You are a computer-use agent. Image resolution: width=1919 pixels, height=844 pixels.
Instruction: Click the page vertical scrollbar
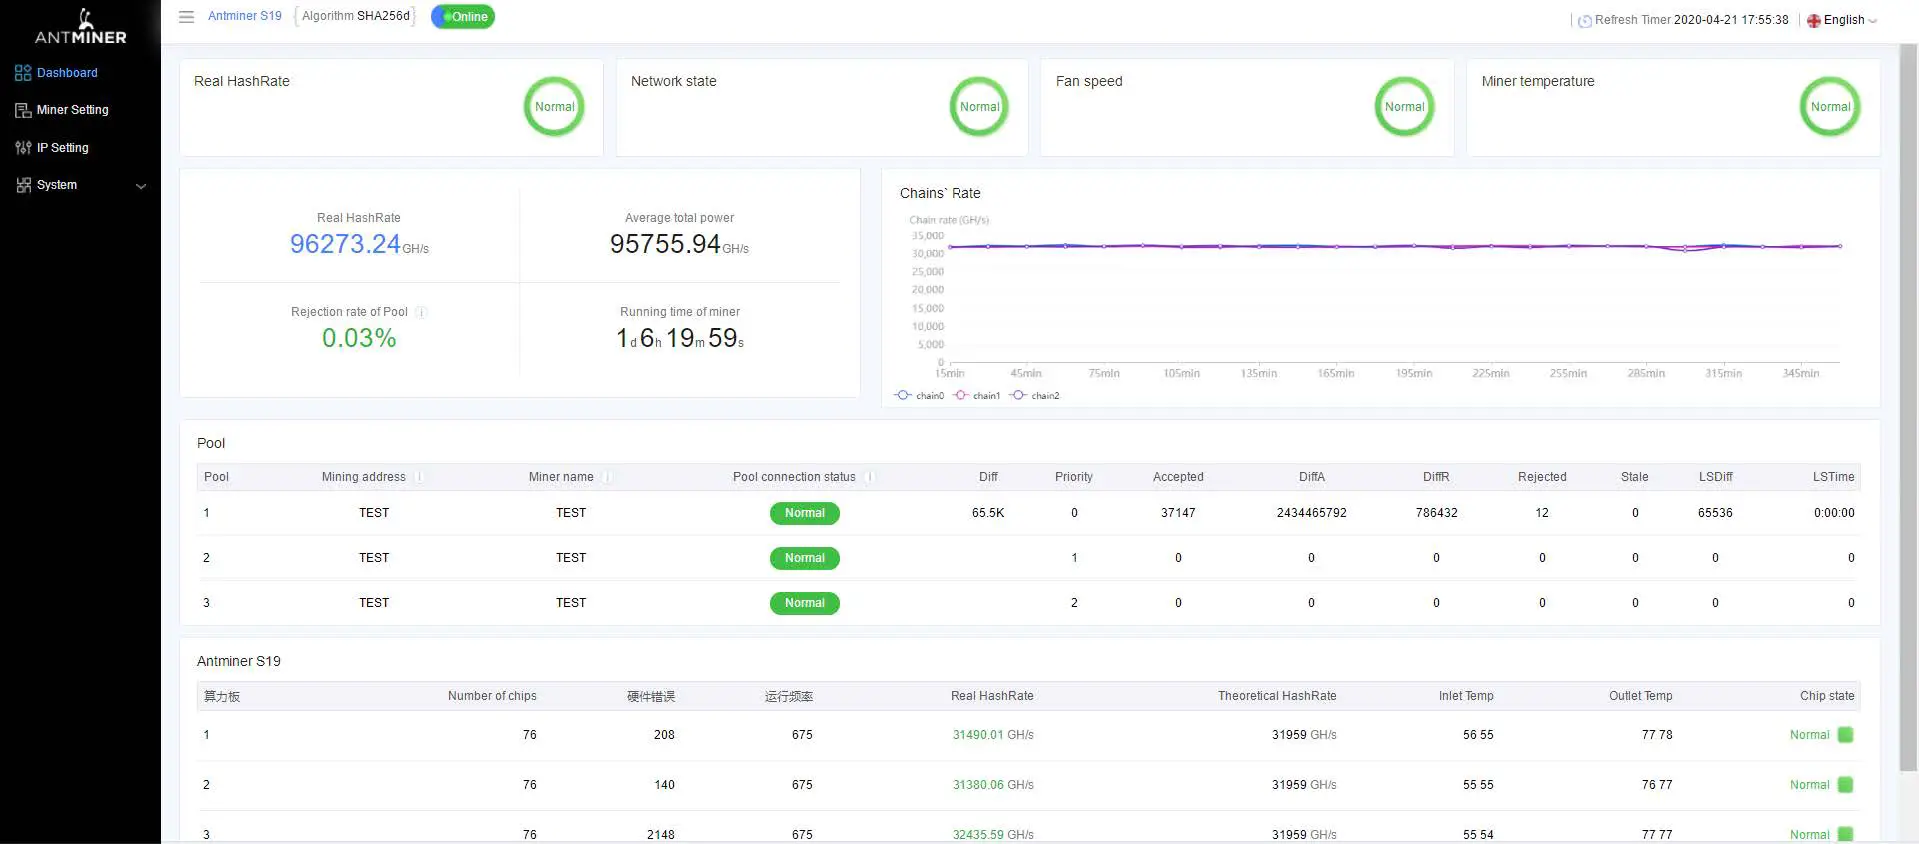pyautogui.click(x=1908, y=400)
